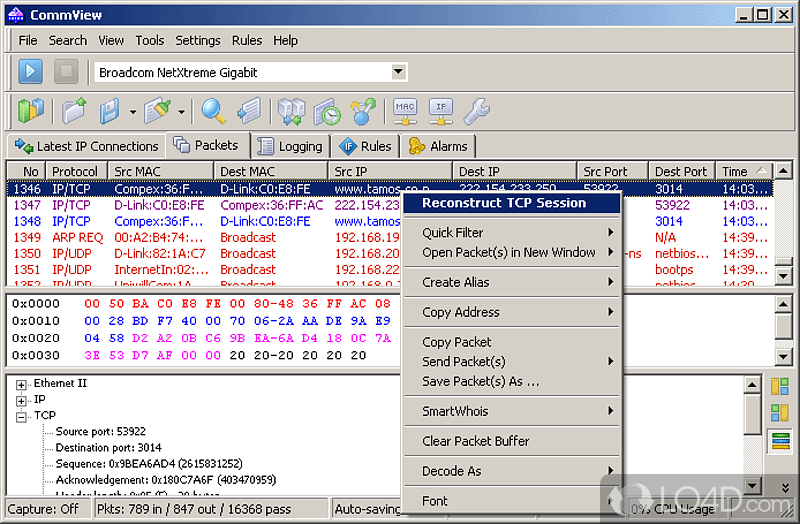Image resolution: width=800 pixels, height=524 pixels.
Task: Click the broom clear-buffer icon
Action: pyautogui.click(x=158, y=110)
